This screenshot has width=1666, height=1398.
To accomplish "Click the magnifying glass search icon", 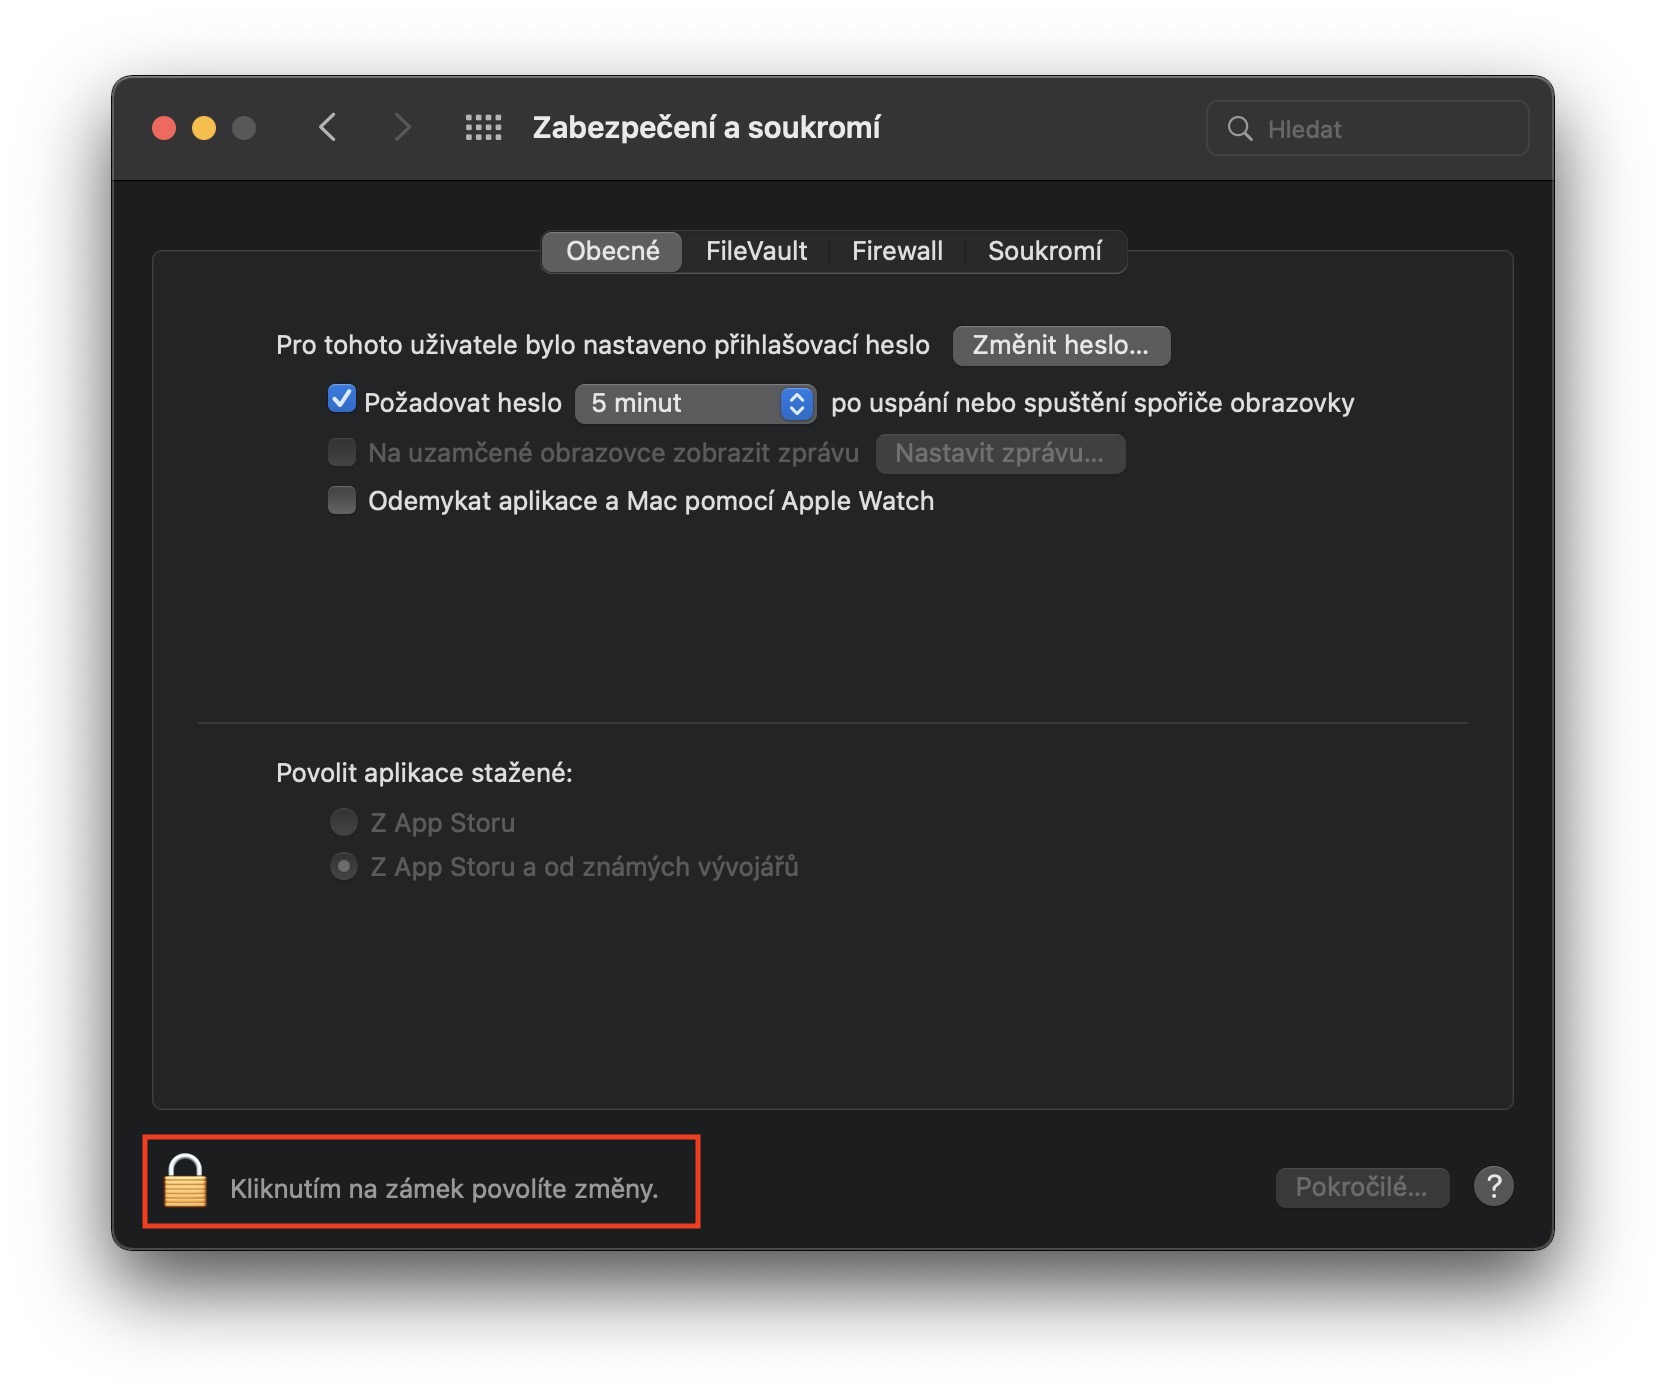I will pos(1240,129).
